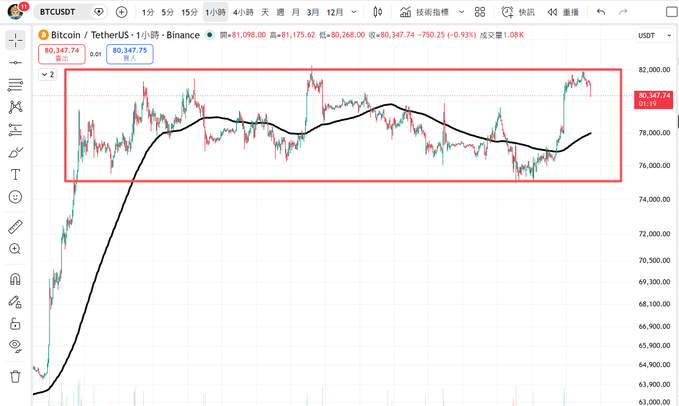Start bar 重播 replay
The image size is (679, 406).
click(563, 12)
